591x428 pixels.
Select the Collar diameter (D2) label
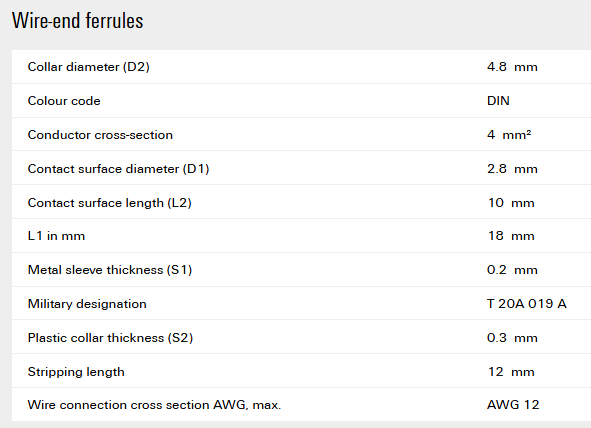pyautogui.click(x=89, y=67)
